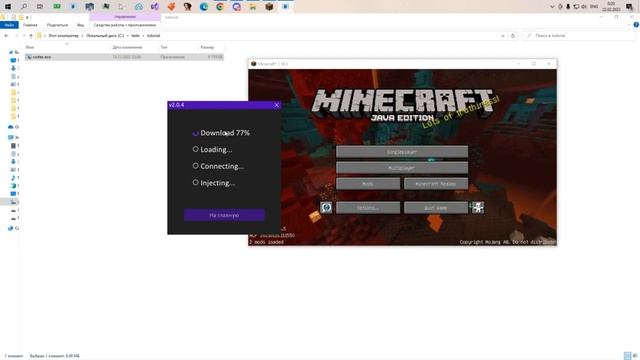Open the Файл tab
The width and height of the screenshot is (640, 360).
(9, 25)
